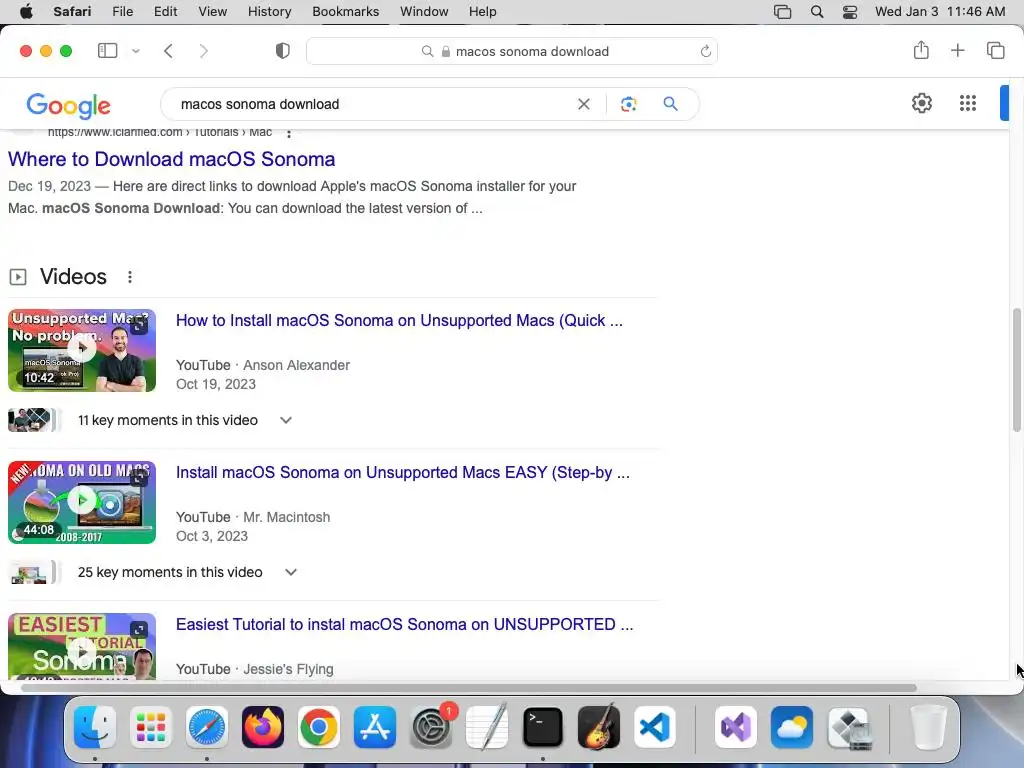Open the sidebar tab group dropdown arrow
Viewport: 1024px width, 768px height.
click(136, 51)
